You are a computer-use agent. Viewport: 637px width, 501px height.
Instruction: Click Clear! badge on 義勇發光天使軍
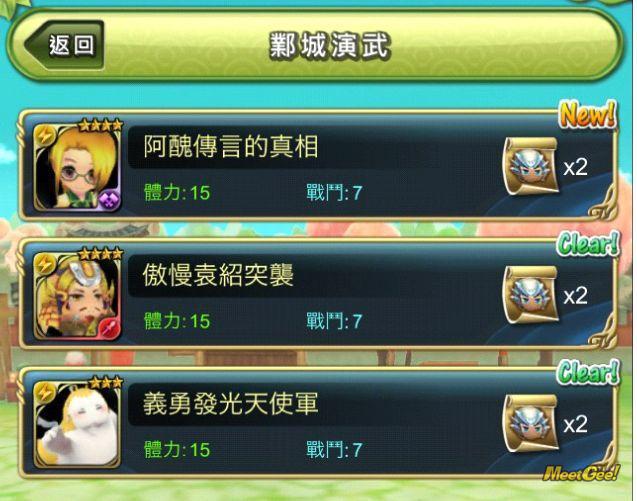click(x=588, y=373)
